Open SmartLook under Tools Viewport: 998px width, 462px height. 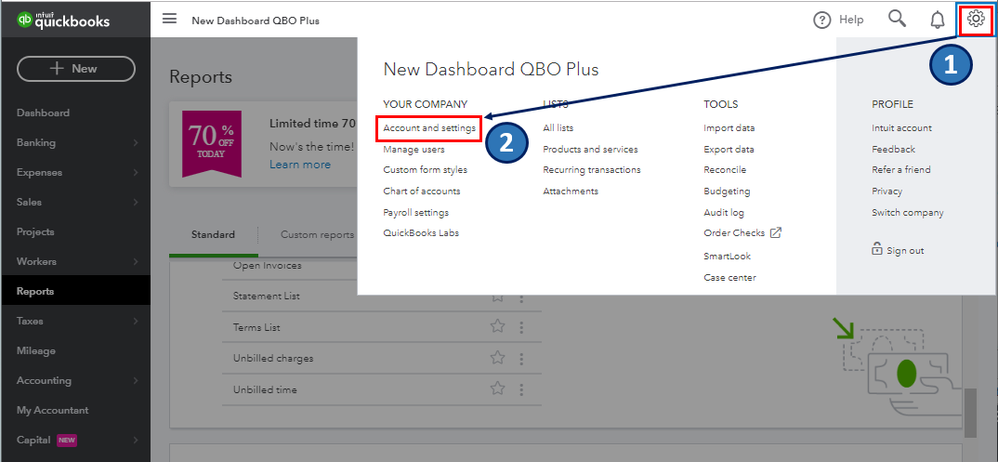[727, 256]
